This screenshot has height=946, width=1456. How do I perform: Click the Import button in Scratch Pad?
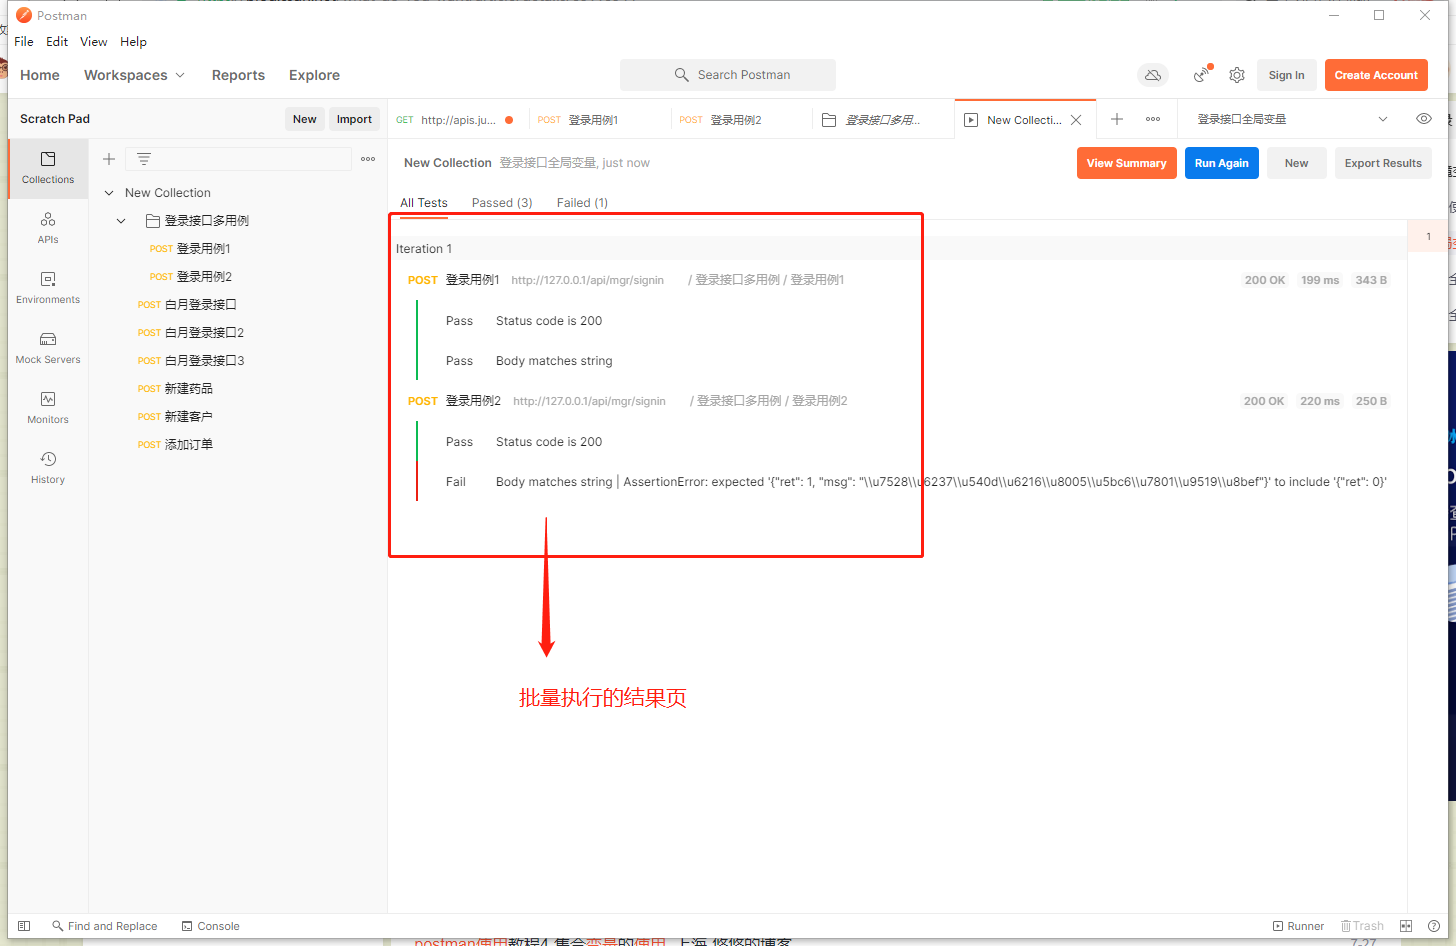pos(354,119)
